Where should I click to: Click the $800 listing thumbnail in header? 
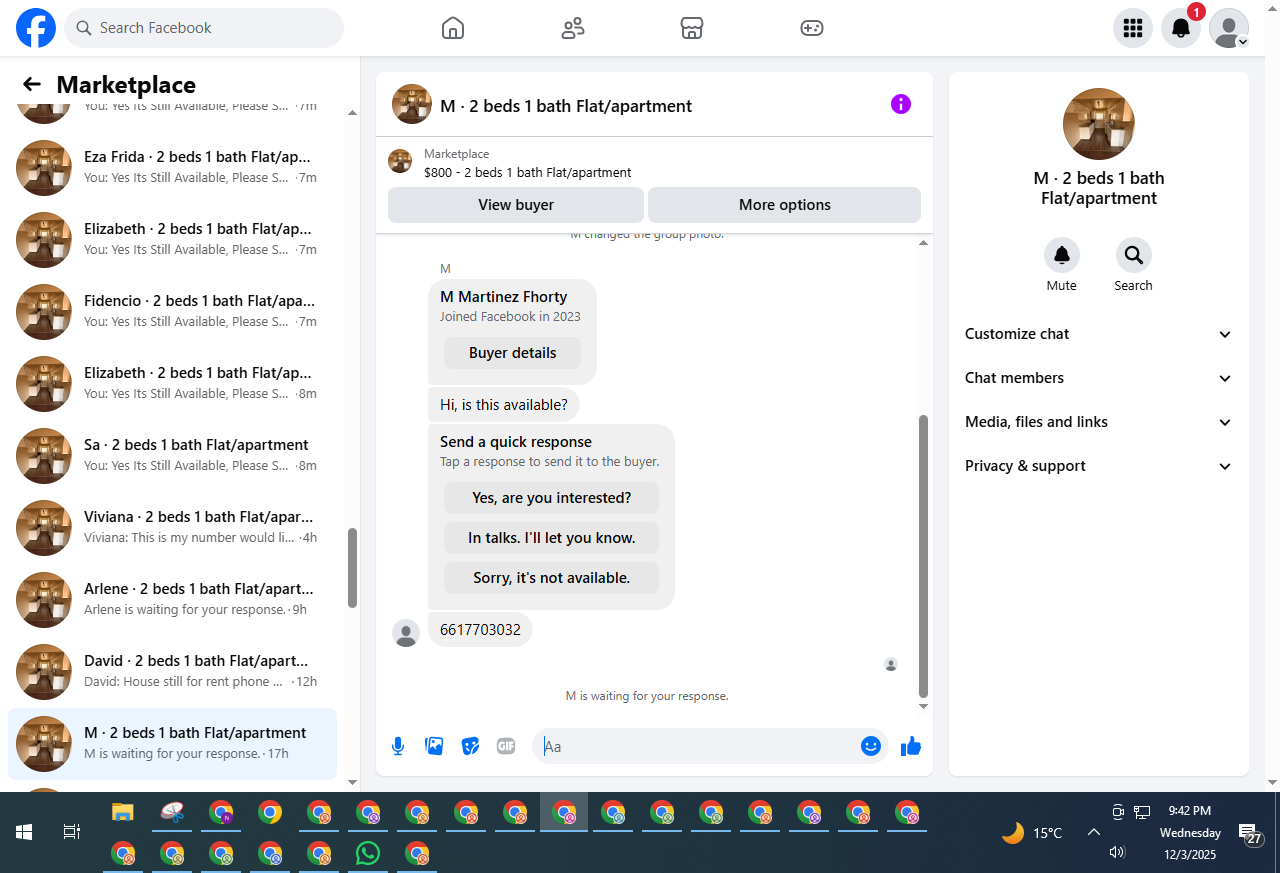pyautogui.click(x=400, y=161)
